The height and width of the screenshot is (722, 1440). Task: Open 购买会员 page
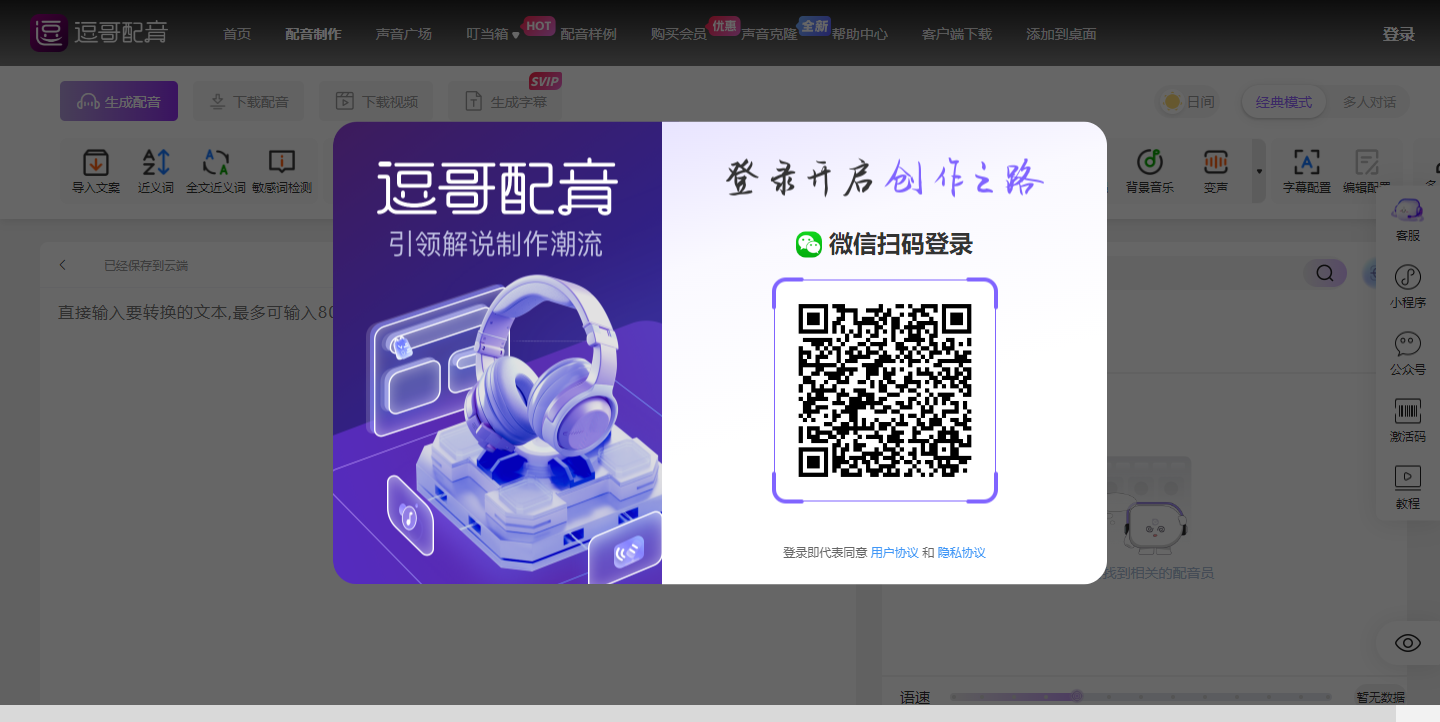pyautogui.click(x=678, y=34)
